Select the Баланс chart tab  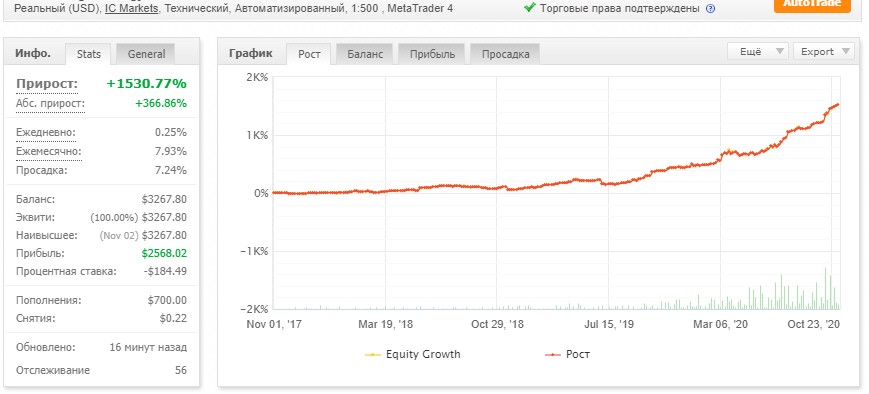[365, 54]
